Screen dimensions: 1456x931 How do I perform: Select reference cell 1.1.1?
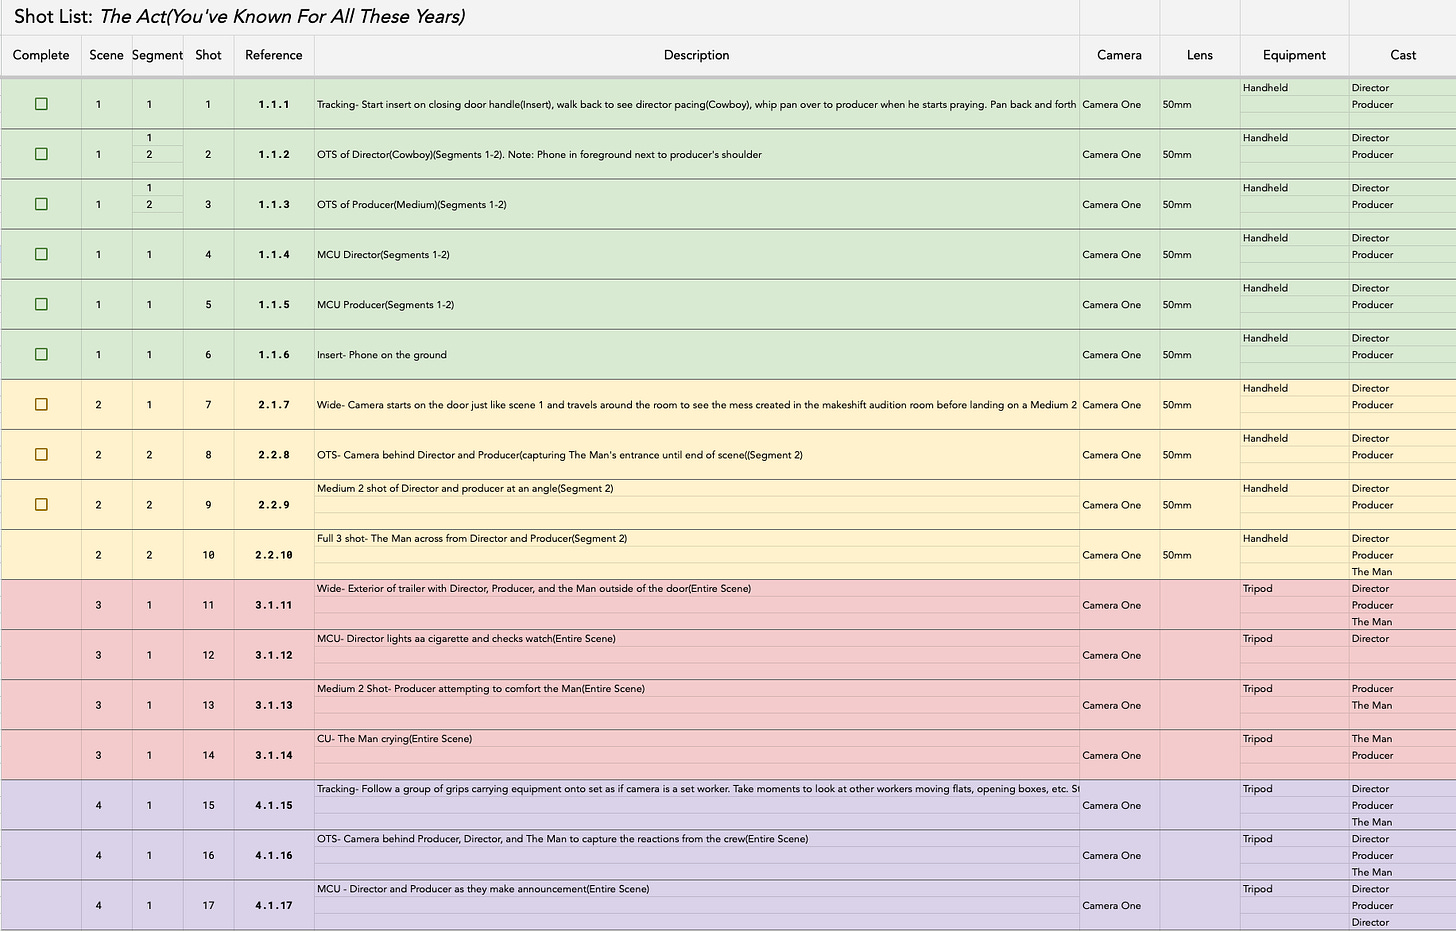pyautogui.click(x=274, y=104)
